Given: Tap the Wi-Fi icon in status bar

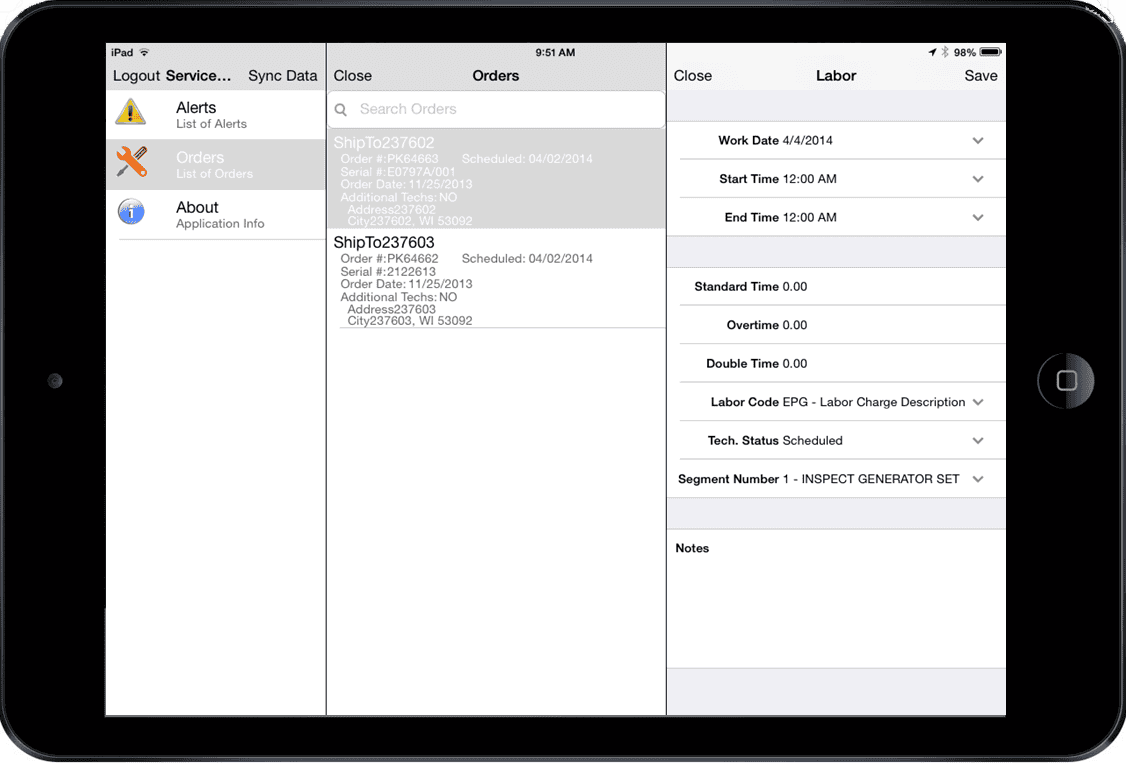Looking at the screenshot, I should (145, 52).
